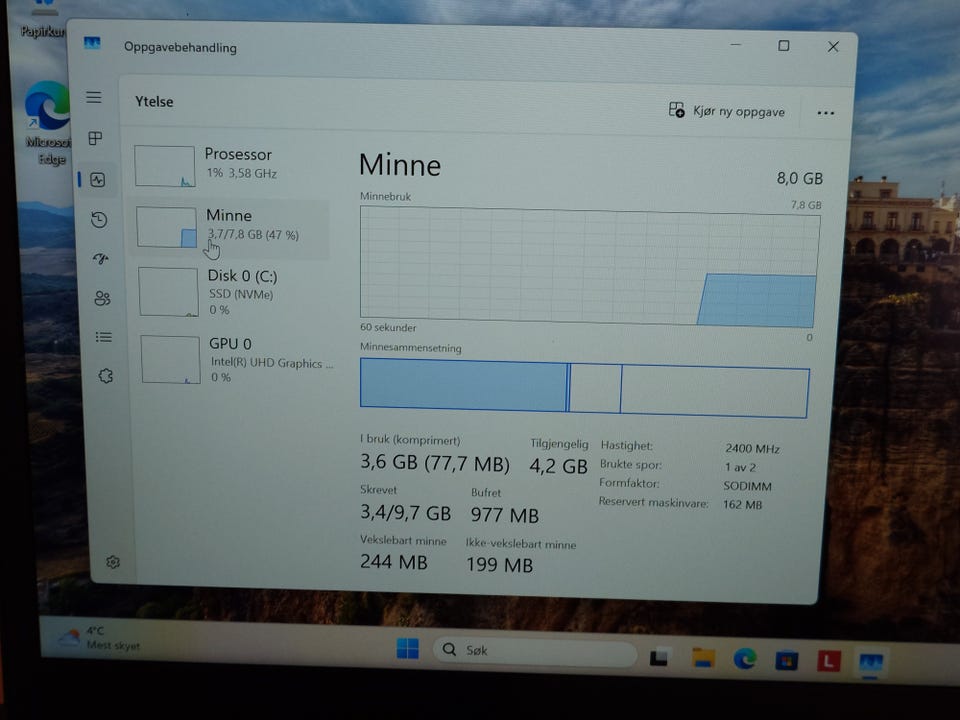Screen dimensions: 960x720
Task: Click the free segment of Minnesammensetning bar
Action: tap(714, 391)
